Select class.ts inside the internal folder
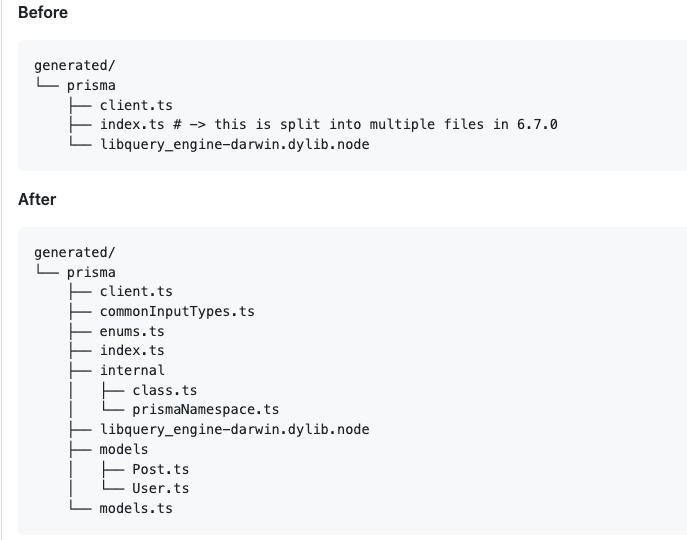 point(165,391)
